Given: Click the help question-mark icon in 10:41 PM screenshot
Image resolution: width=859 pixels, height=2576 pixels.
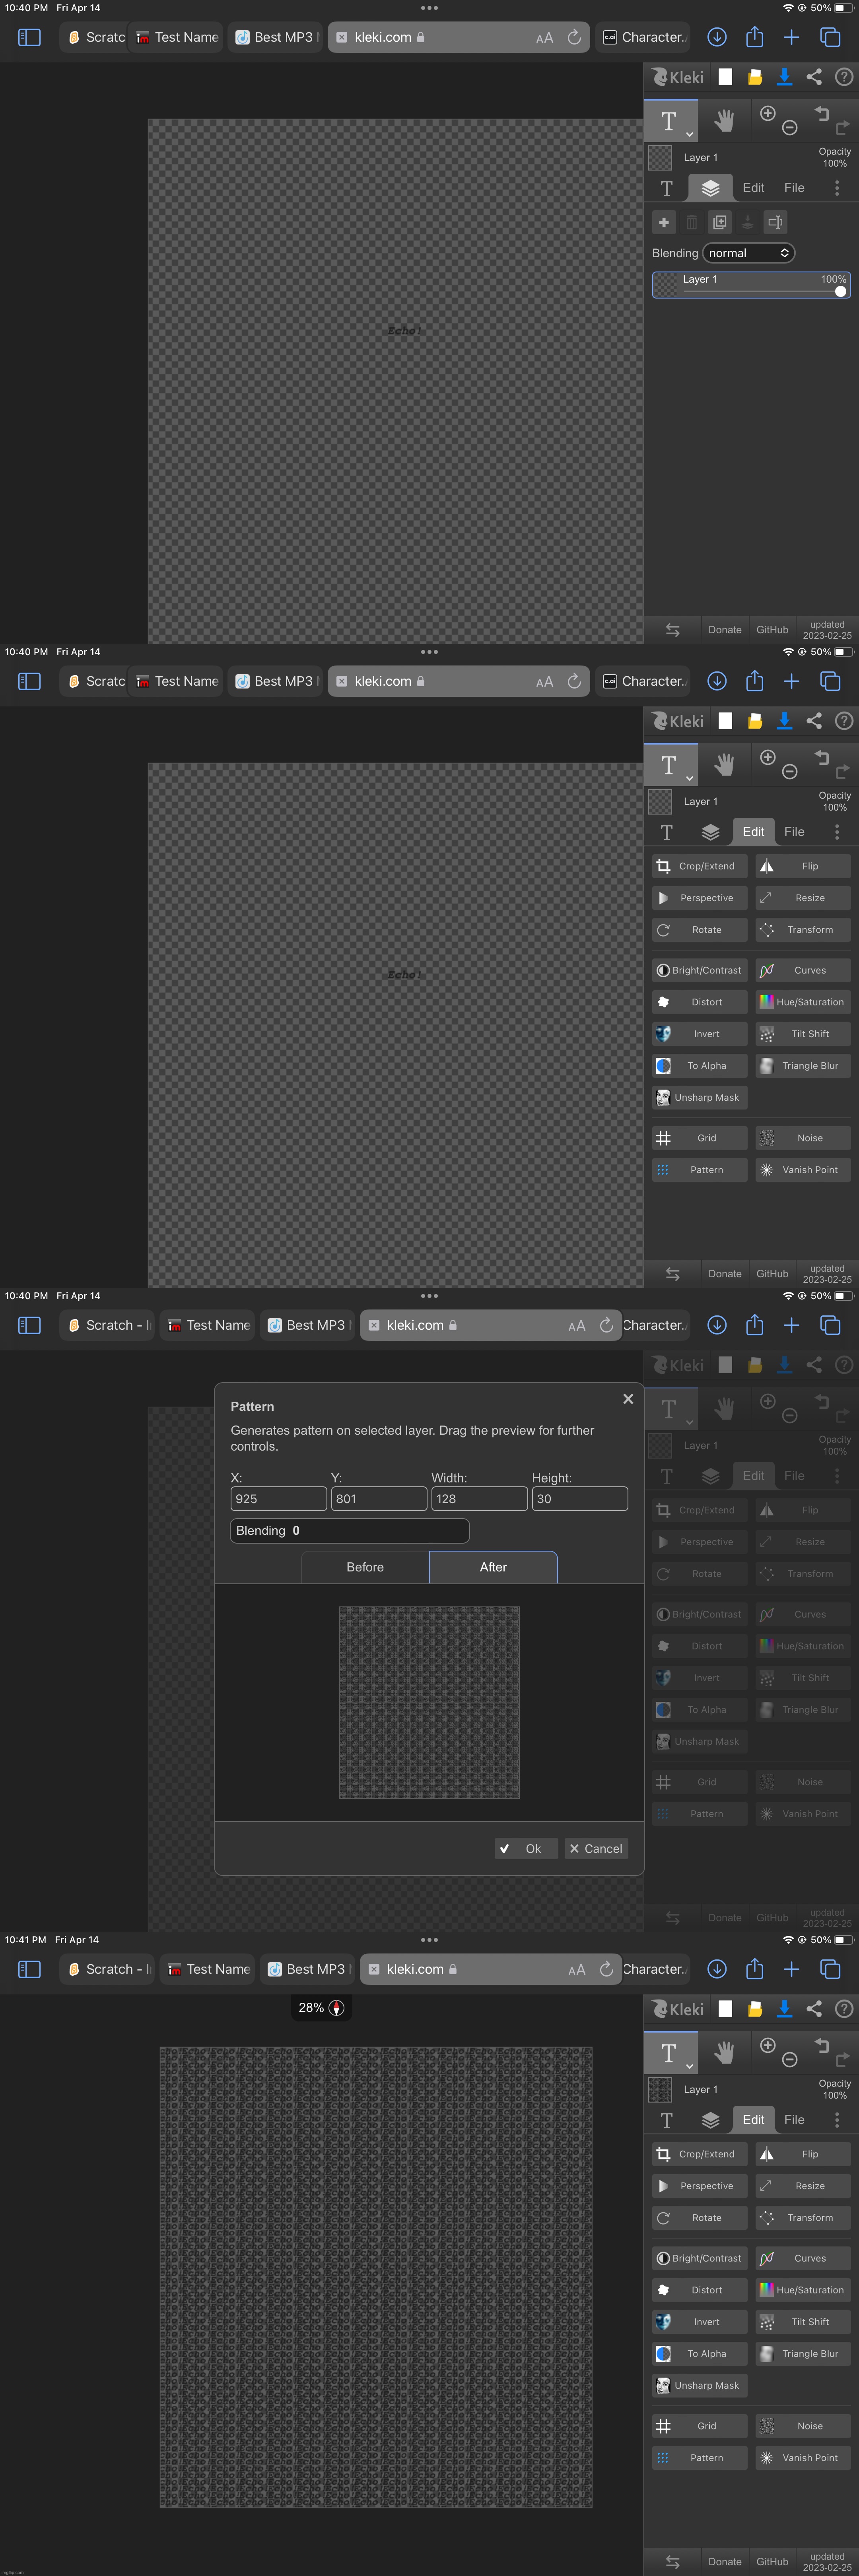Looking at the screenshot, I should [844, 2009].
